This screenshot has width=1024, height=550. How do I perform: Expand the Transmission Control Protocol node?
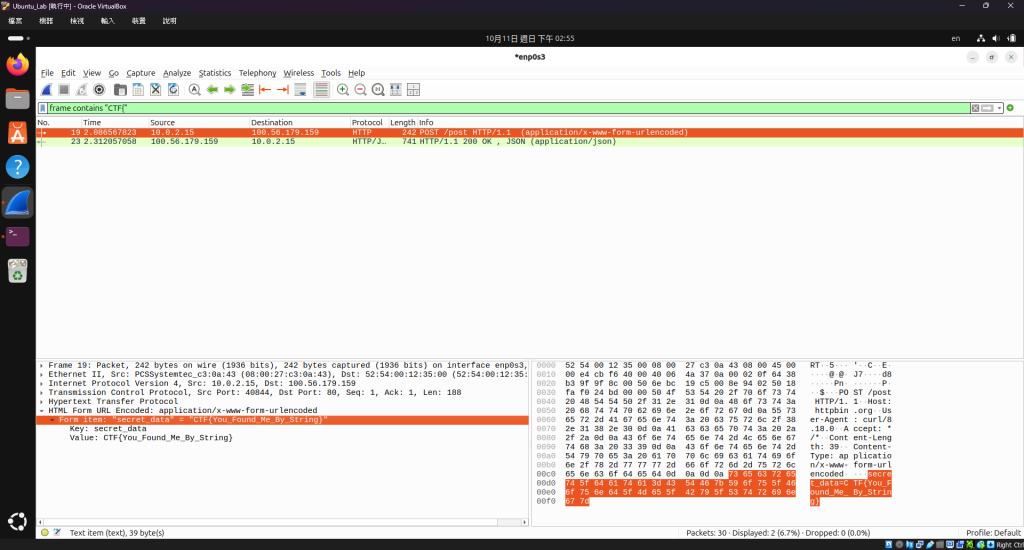tap(42, 393)
